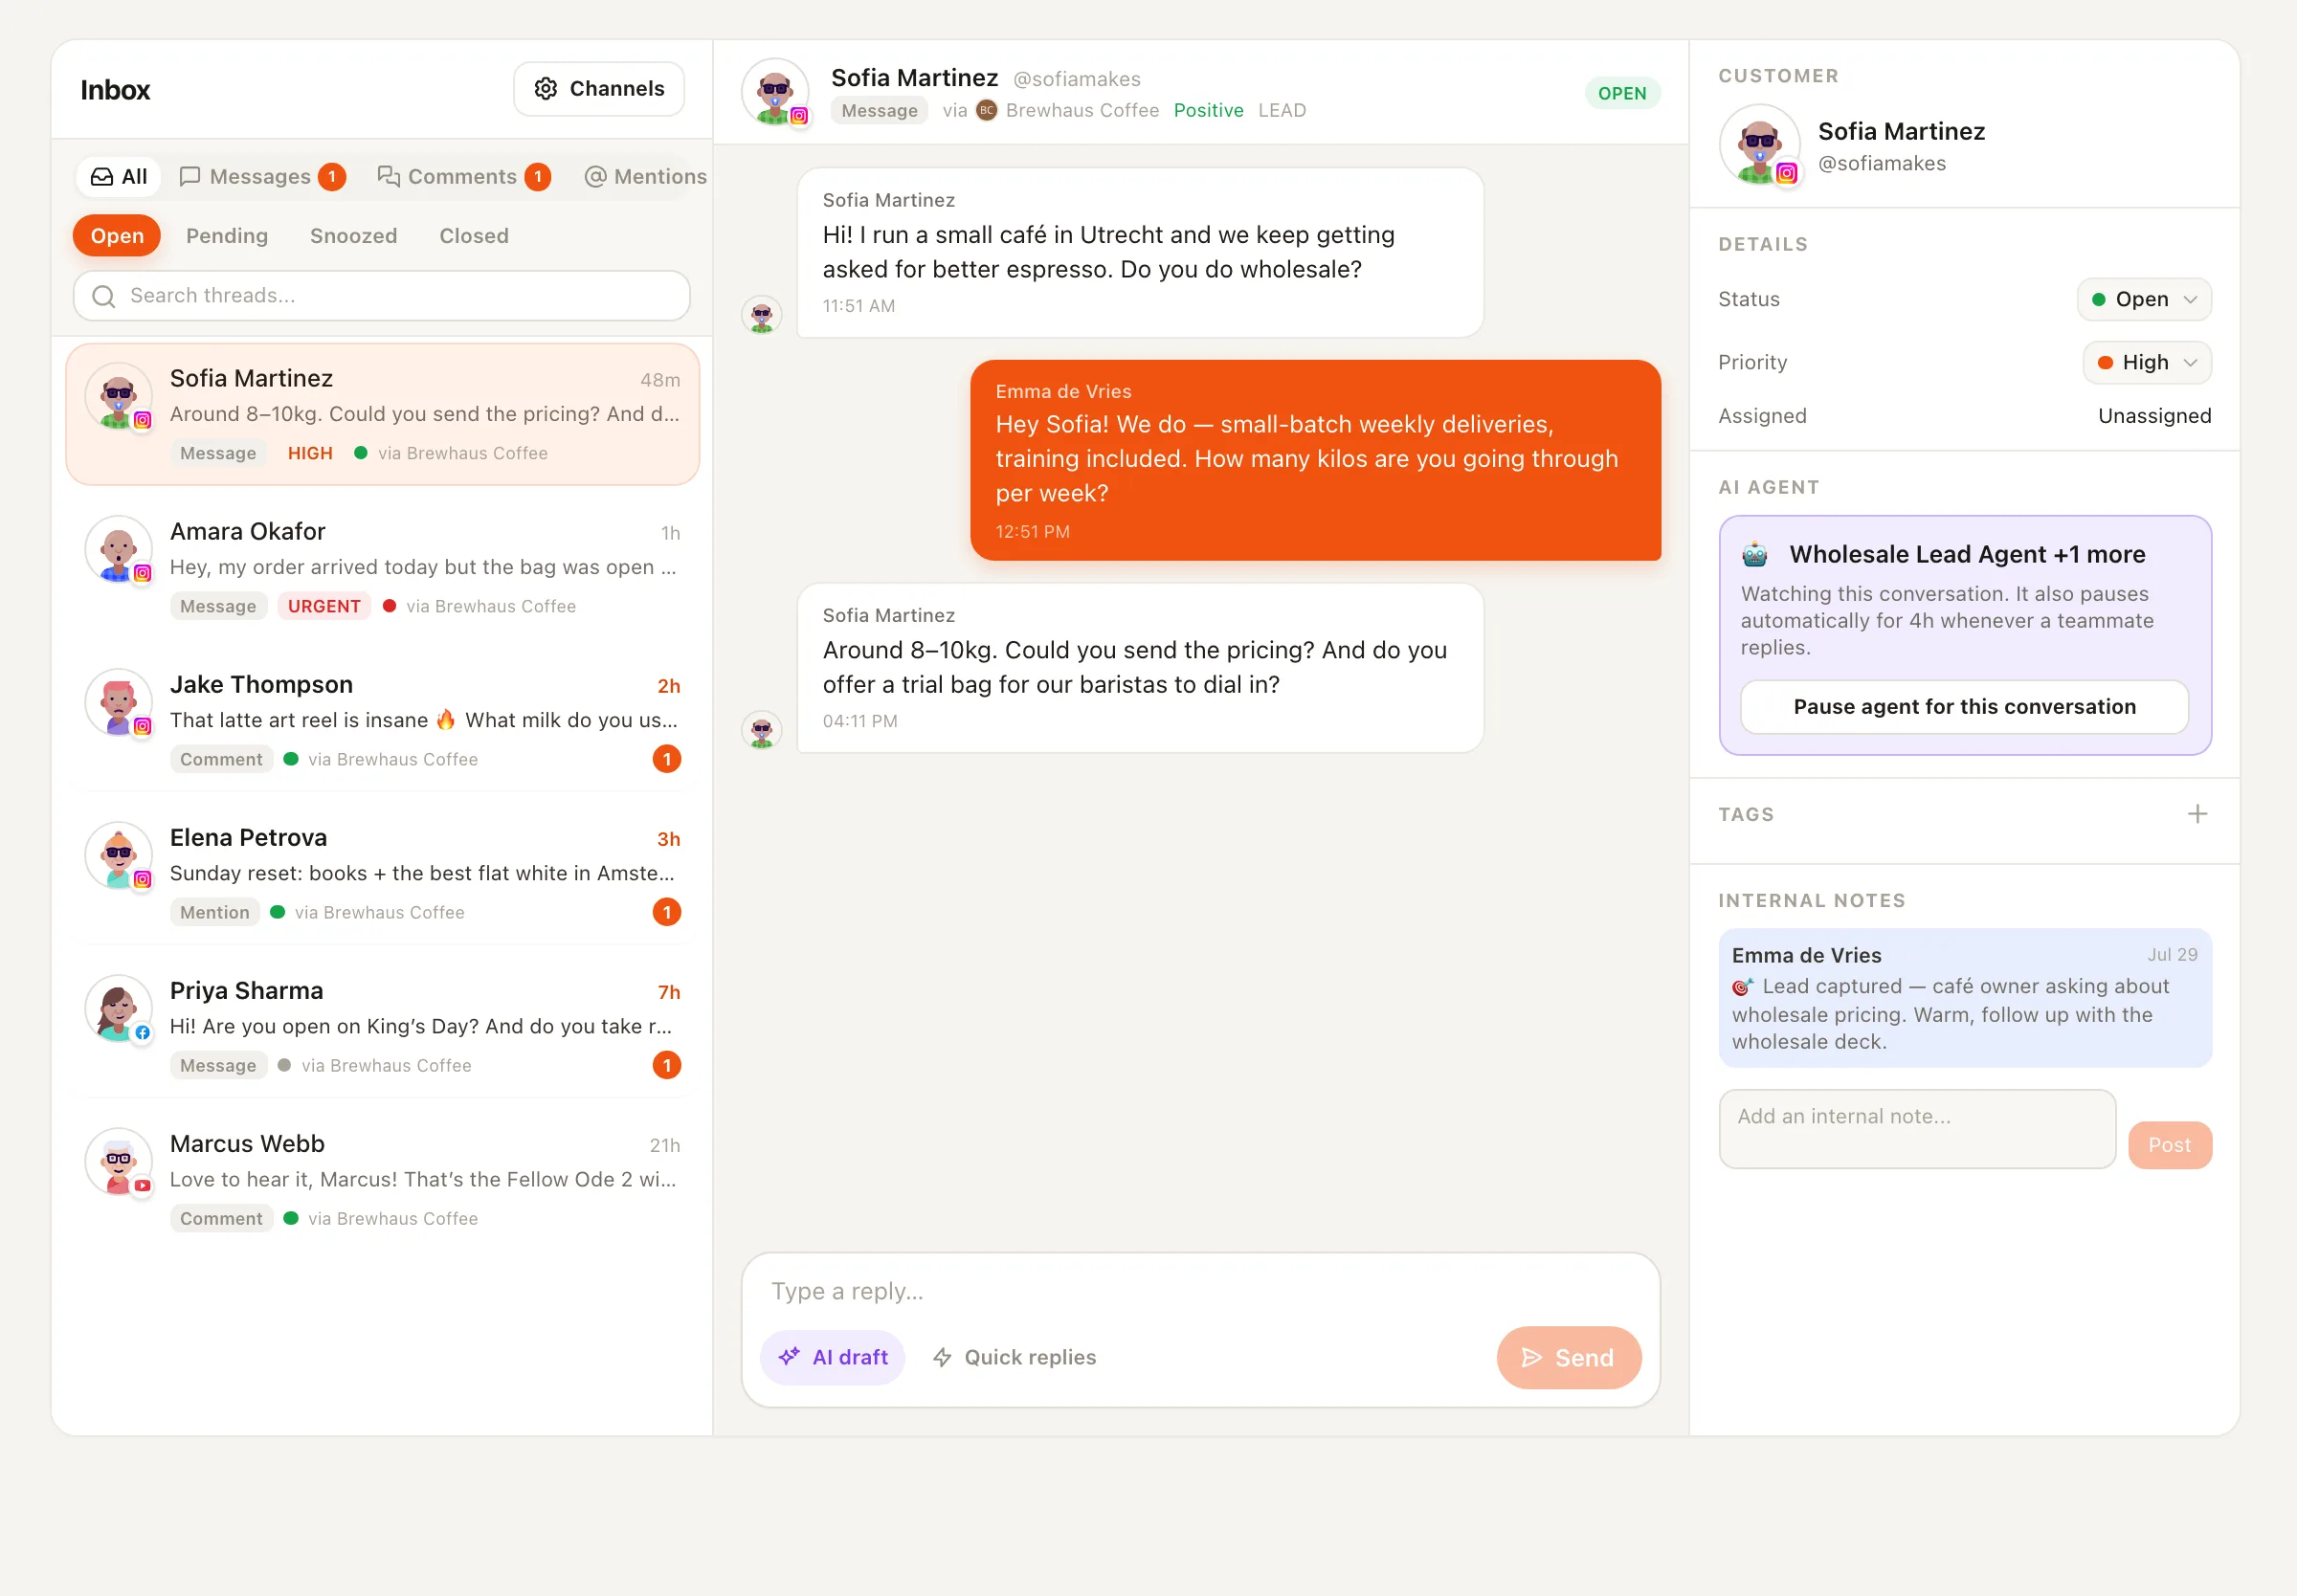Click Emma de Vries internal note card
This screenshot has width=2297, height=1596.
(1964, 998)
